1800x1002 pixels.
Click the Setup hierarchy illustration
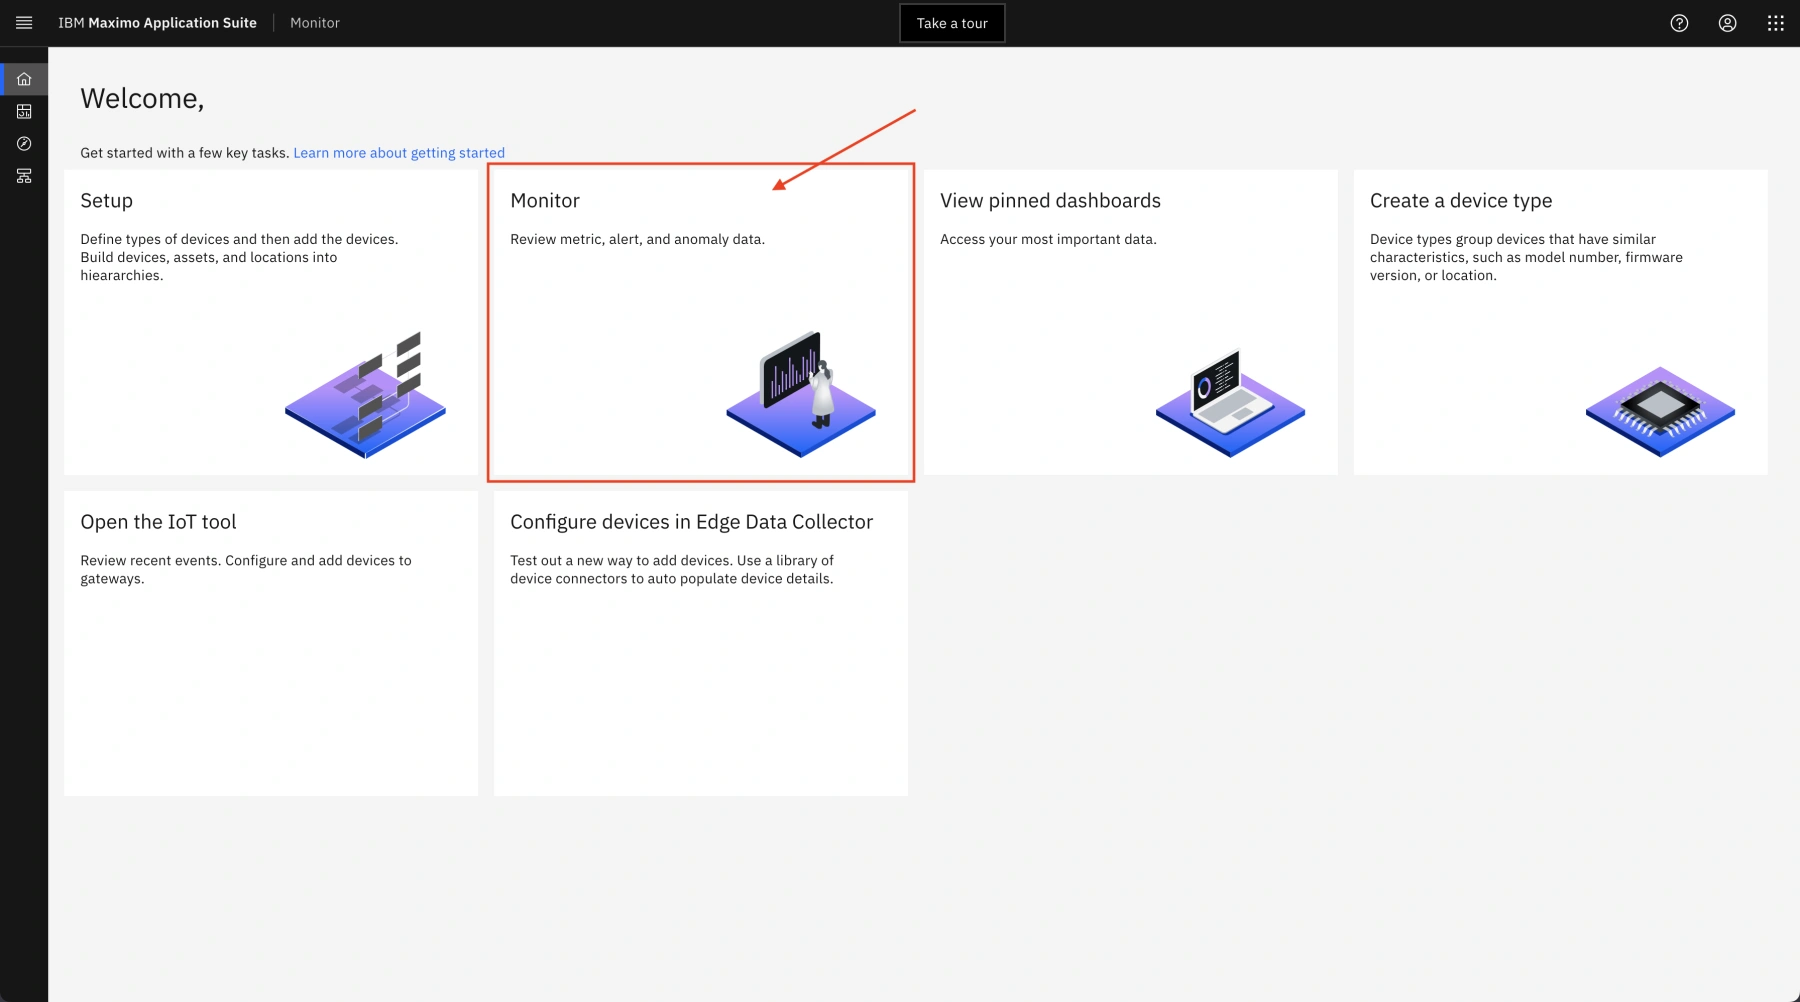coord(365,395)
